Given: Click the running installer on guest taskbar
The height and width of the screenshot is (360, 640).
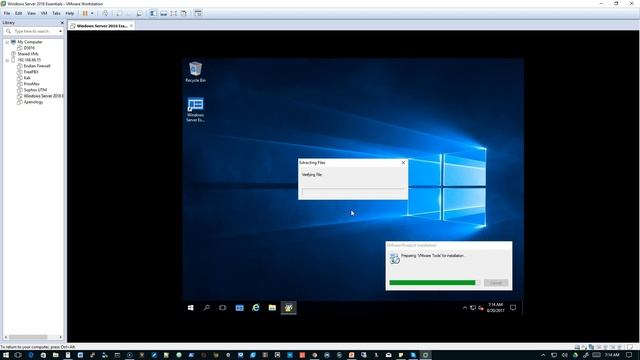Looking at the screenshot, I should coord(289,308).
